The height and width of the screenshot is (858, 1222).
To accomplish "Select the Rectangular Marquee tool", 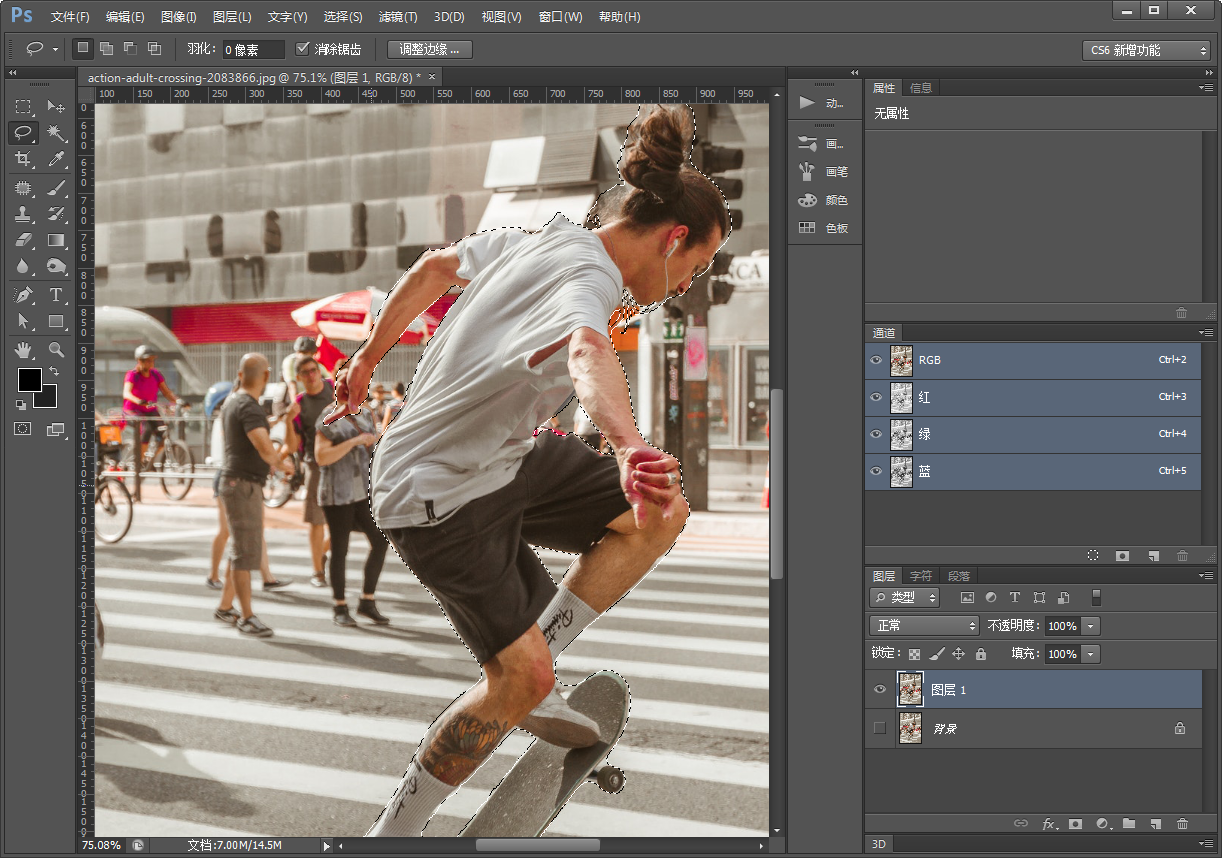I will [x=23, y=107].
